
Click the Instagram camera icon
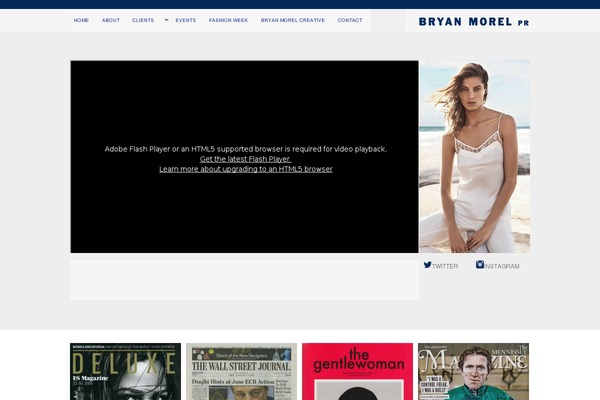coord(480,265)
